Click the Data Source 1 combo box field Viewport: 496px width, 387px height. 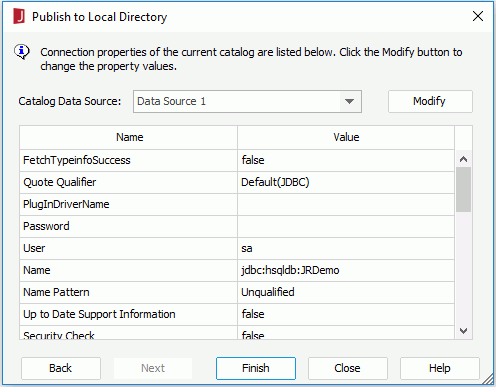point(247,101)
